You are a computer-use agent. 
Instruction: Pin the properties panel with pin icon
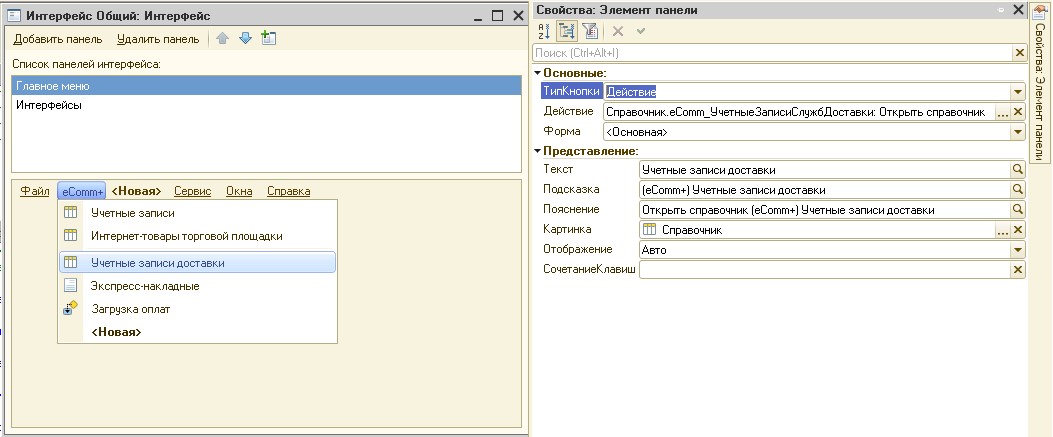coord(999,9)
